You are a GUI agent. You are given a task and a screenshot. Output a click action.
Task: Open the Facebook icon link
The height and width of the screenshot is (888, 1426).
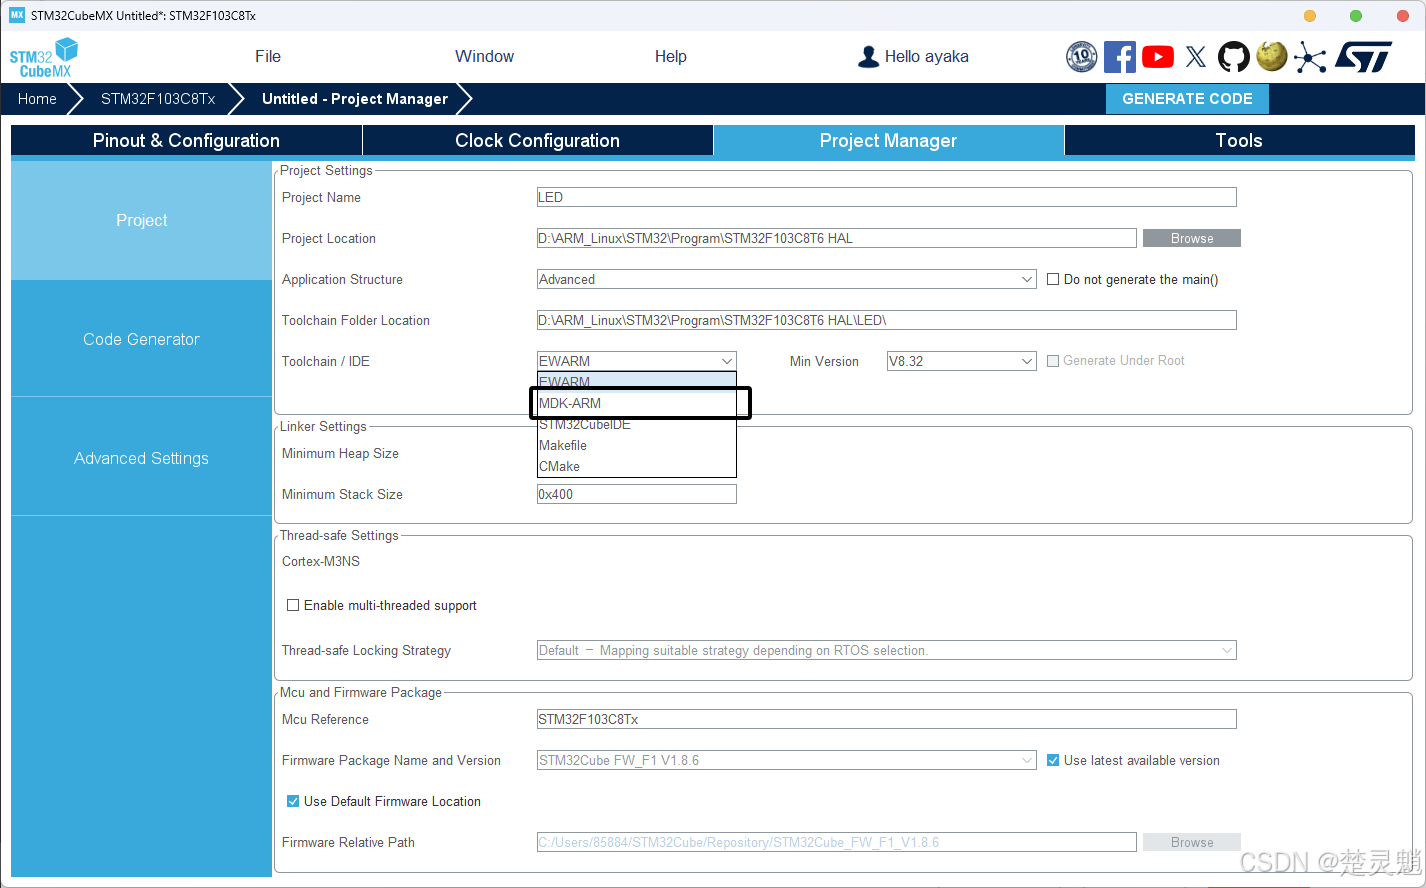[1120, 57]
